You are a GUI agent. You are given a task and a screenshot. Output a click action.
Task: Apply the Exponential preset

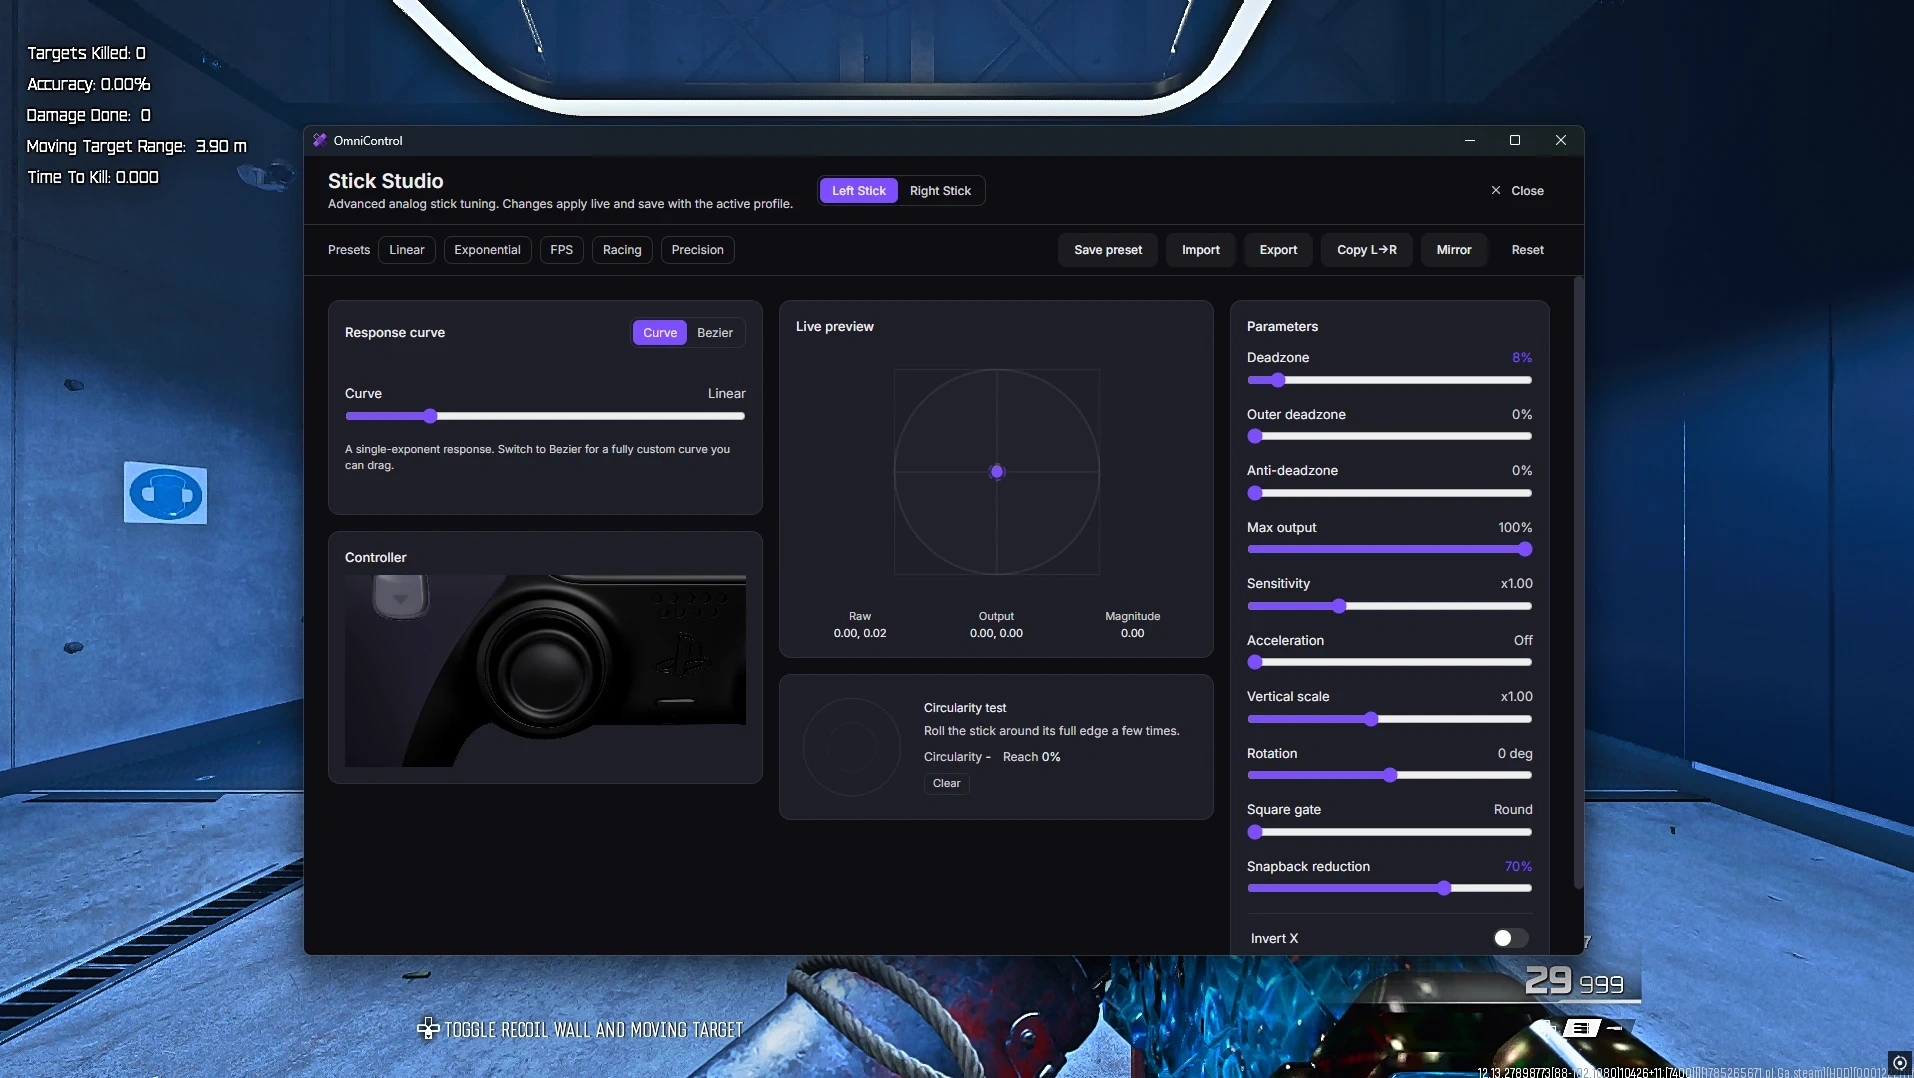tap(487, 250)
